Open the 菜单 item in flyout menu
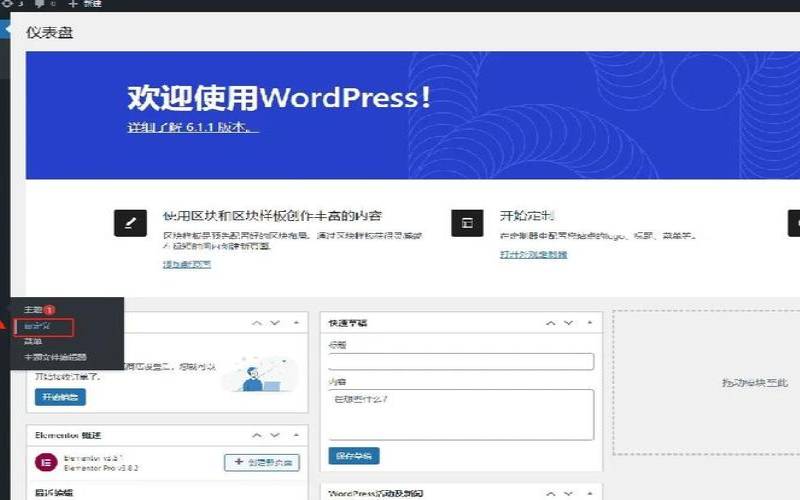 point(35,341)
